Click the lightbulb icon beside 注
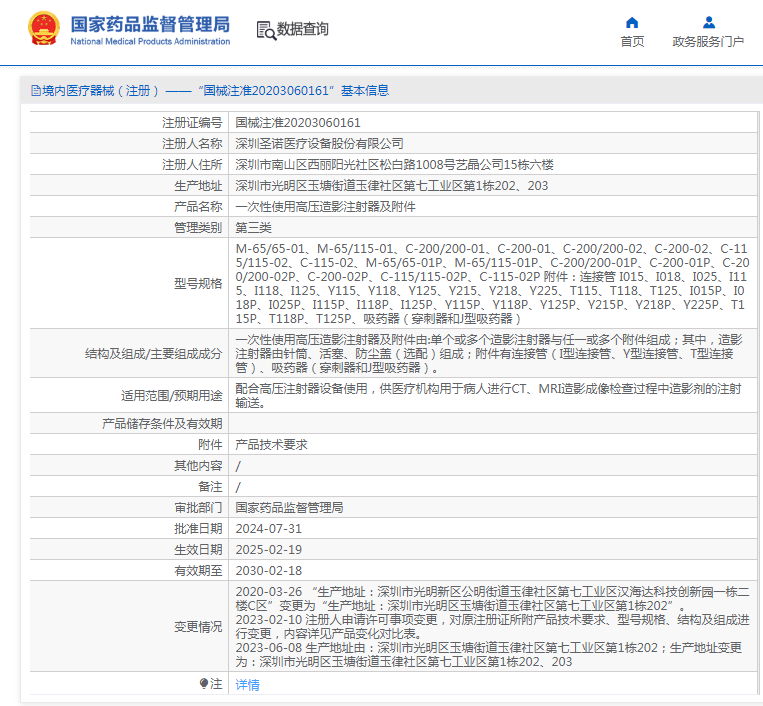Viewport: 763px width, 706px height. tap(204, 684)
